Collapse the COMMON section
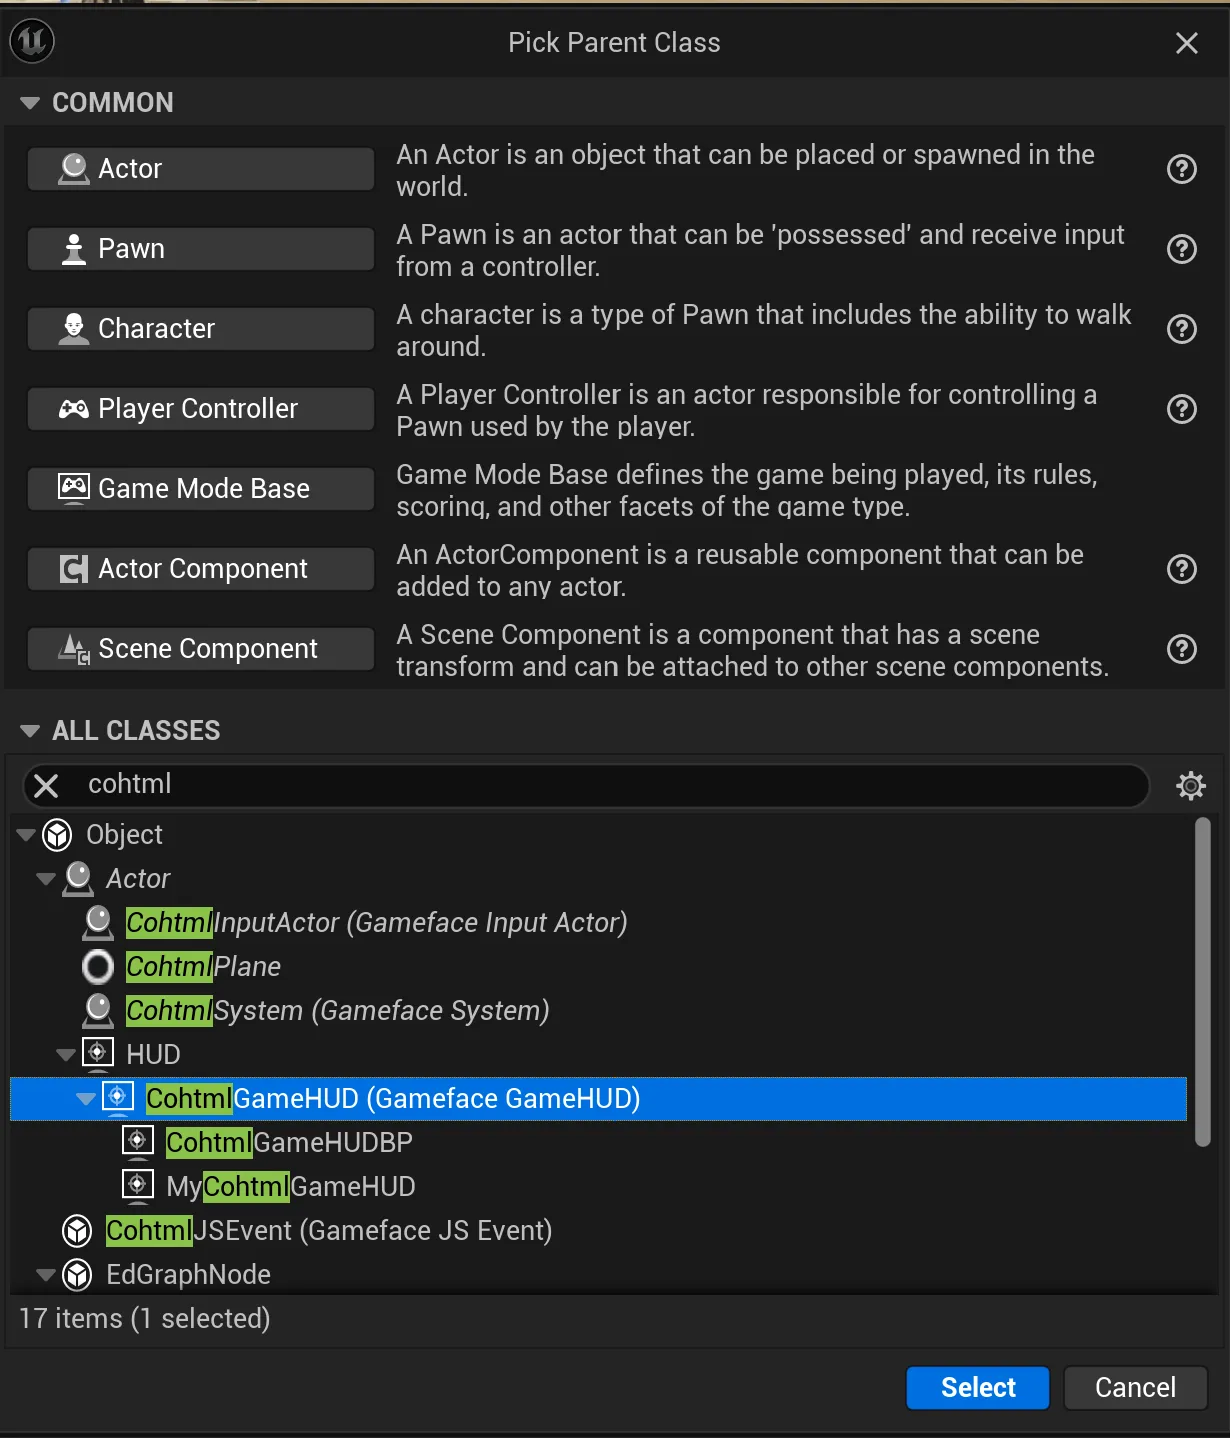The image size is (1230, 1438). [x=30, y=103]
